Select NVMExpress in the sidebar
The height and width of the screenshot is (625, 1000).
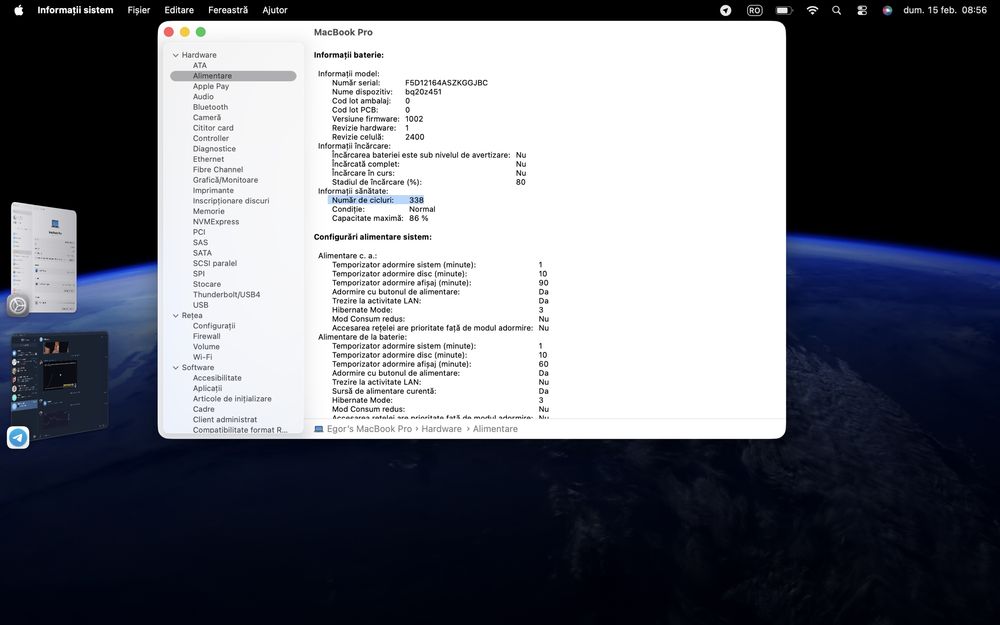[x=216, y=222]
